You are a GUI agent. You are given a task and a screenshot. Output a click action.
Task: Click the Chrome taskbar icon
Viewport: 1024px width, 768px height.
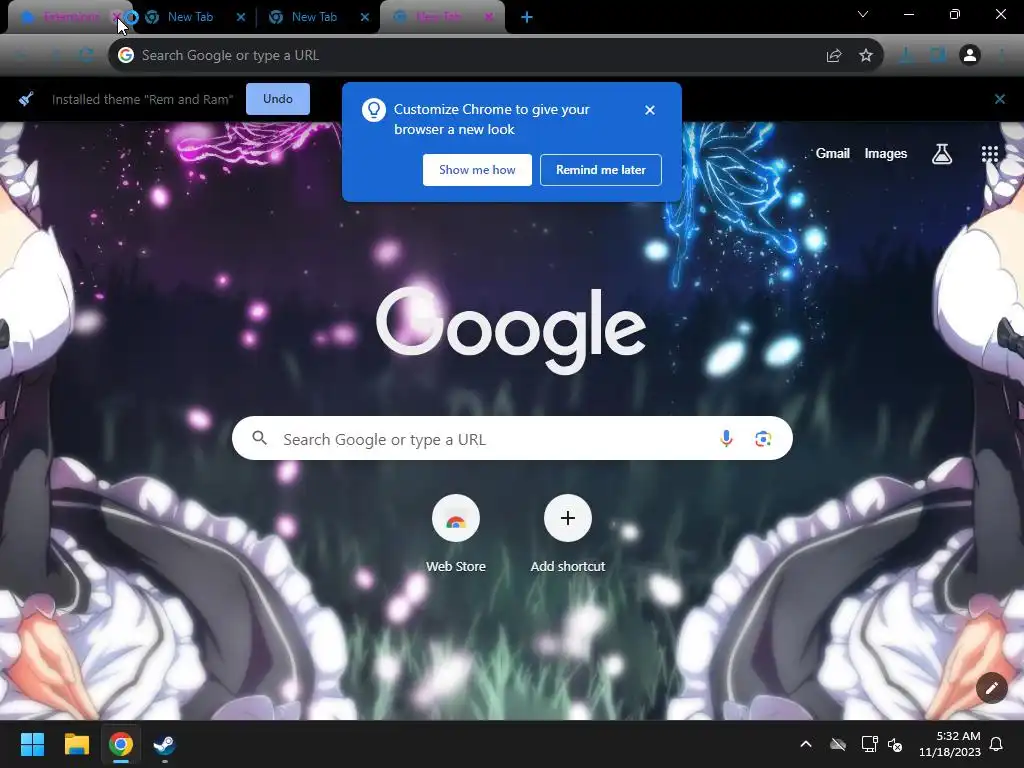coord(120,744)
